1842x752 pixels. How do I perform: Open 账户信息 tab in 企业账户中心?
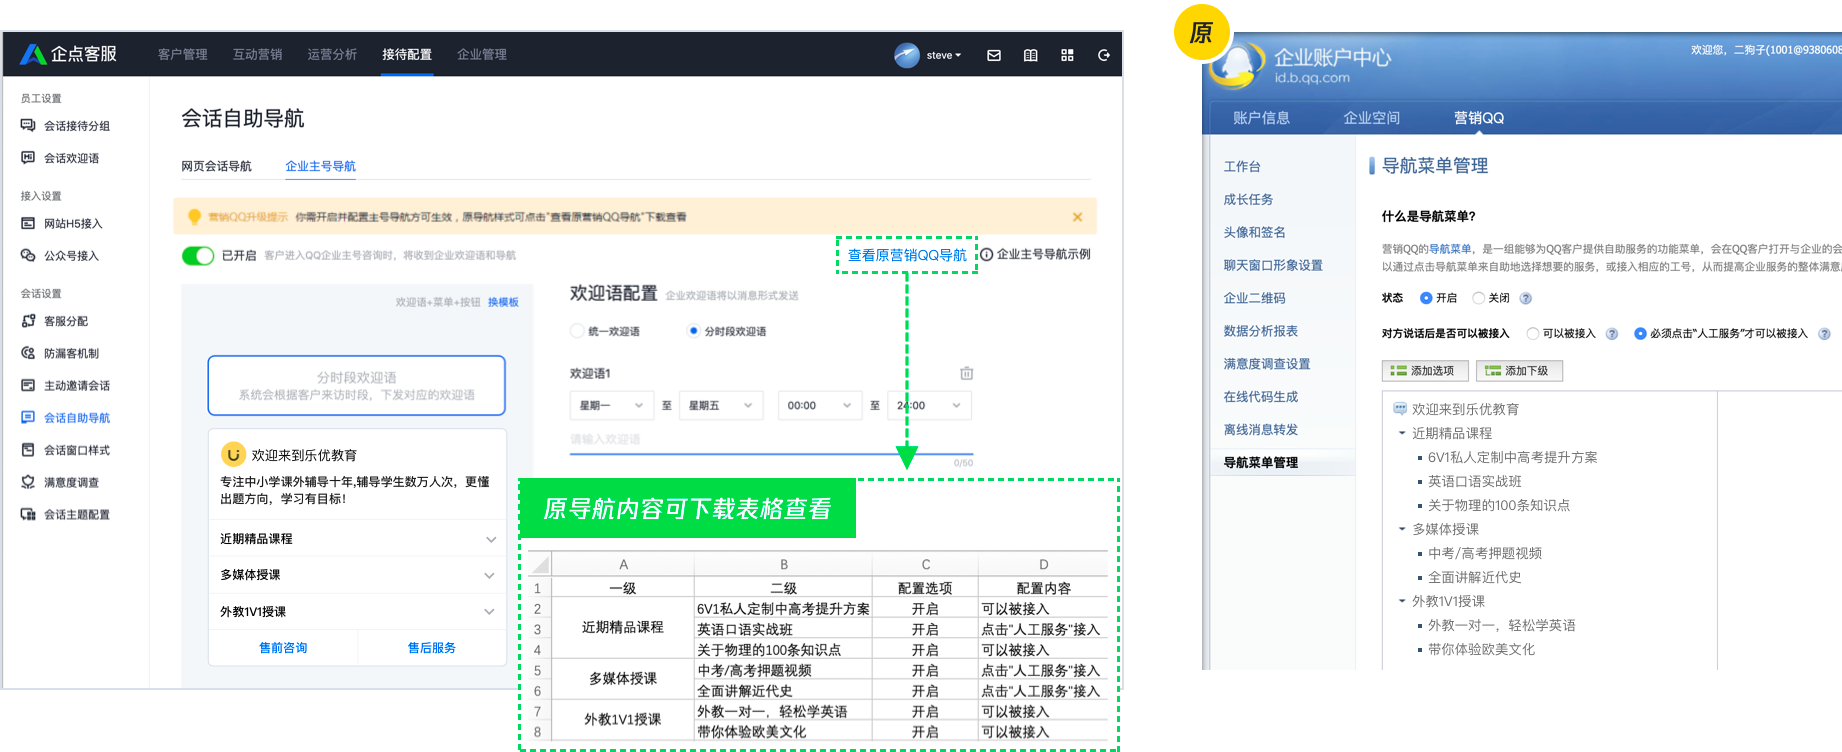pos(1262,118)
